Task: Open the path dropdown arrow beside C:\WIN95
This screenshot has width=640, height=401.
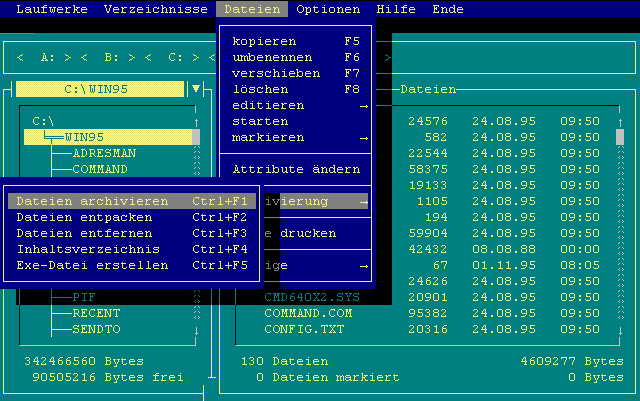Action: (196, 89)
